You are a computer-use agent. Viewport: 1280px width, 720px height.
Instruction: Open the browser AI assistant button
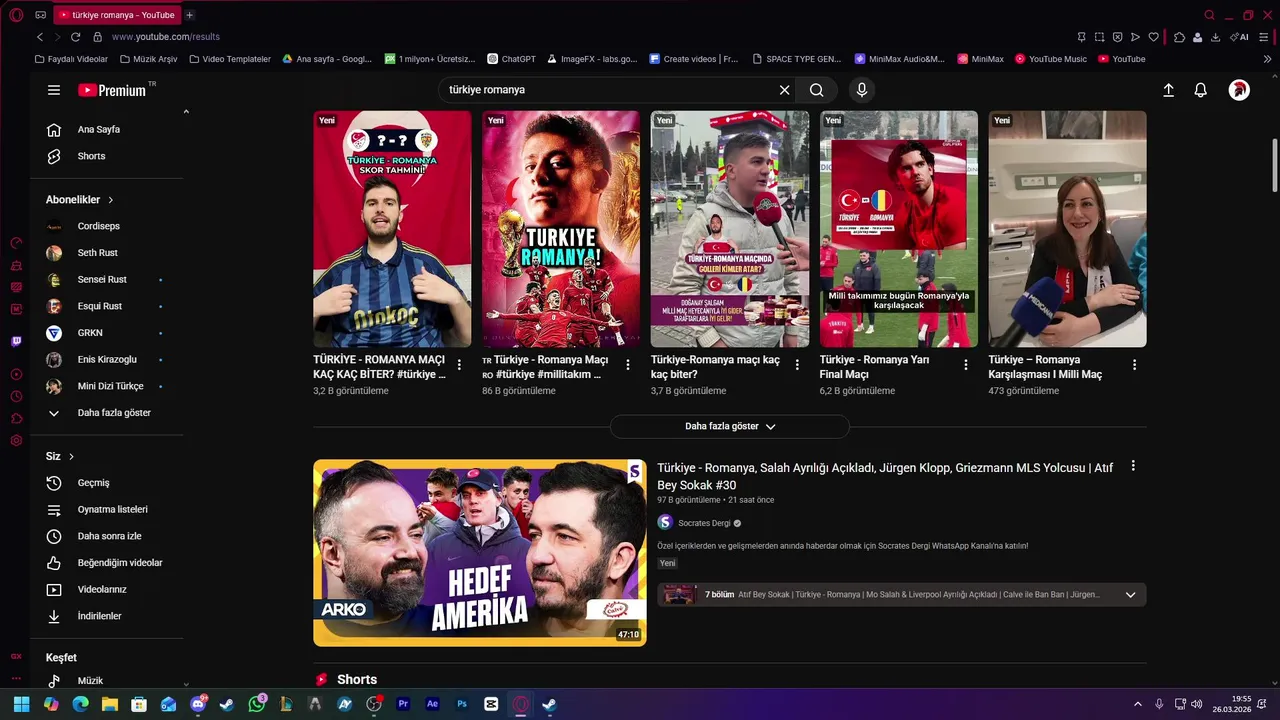[x=1240, y=37]
